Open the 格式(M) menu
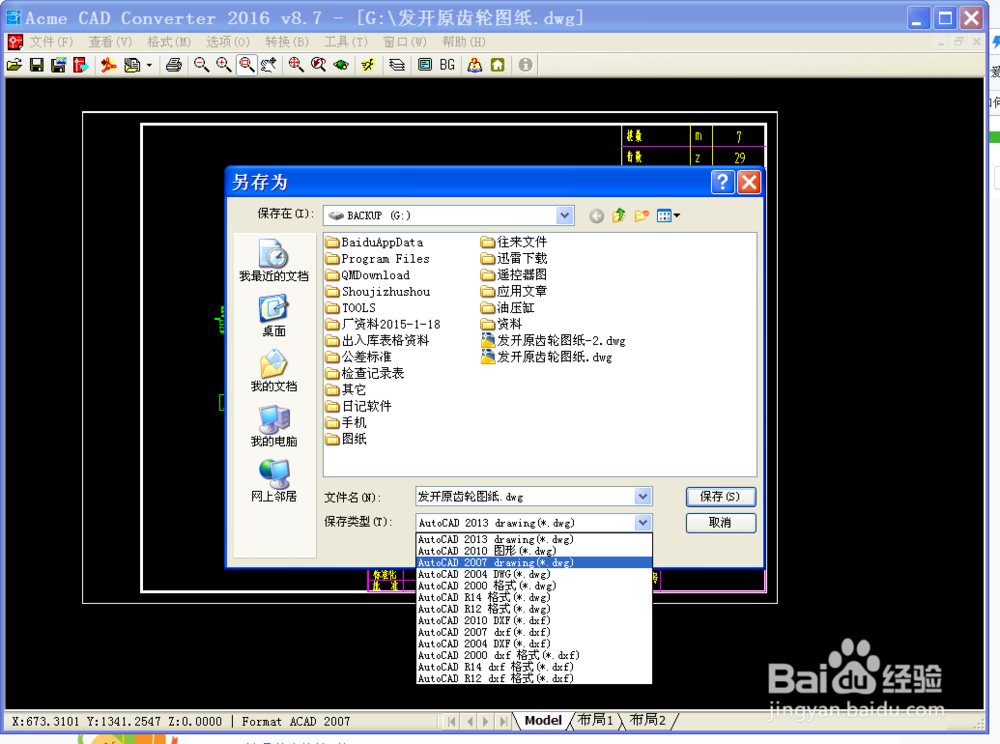 (169, 42)
